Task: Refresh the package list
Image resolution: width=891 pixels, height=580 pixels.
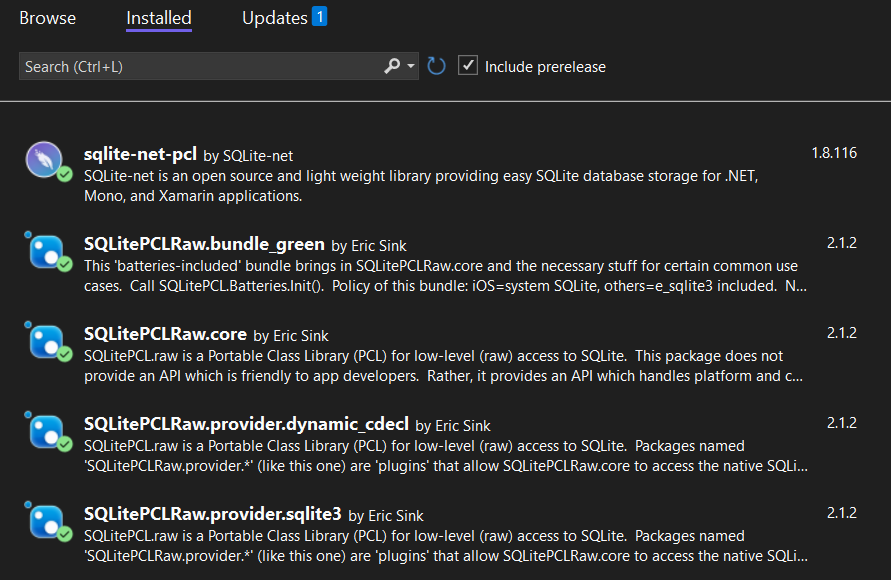Action: pyautogui.click(x=436, y=66)
